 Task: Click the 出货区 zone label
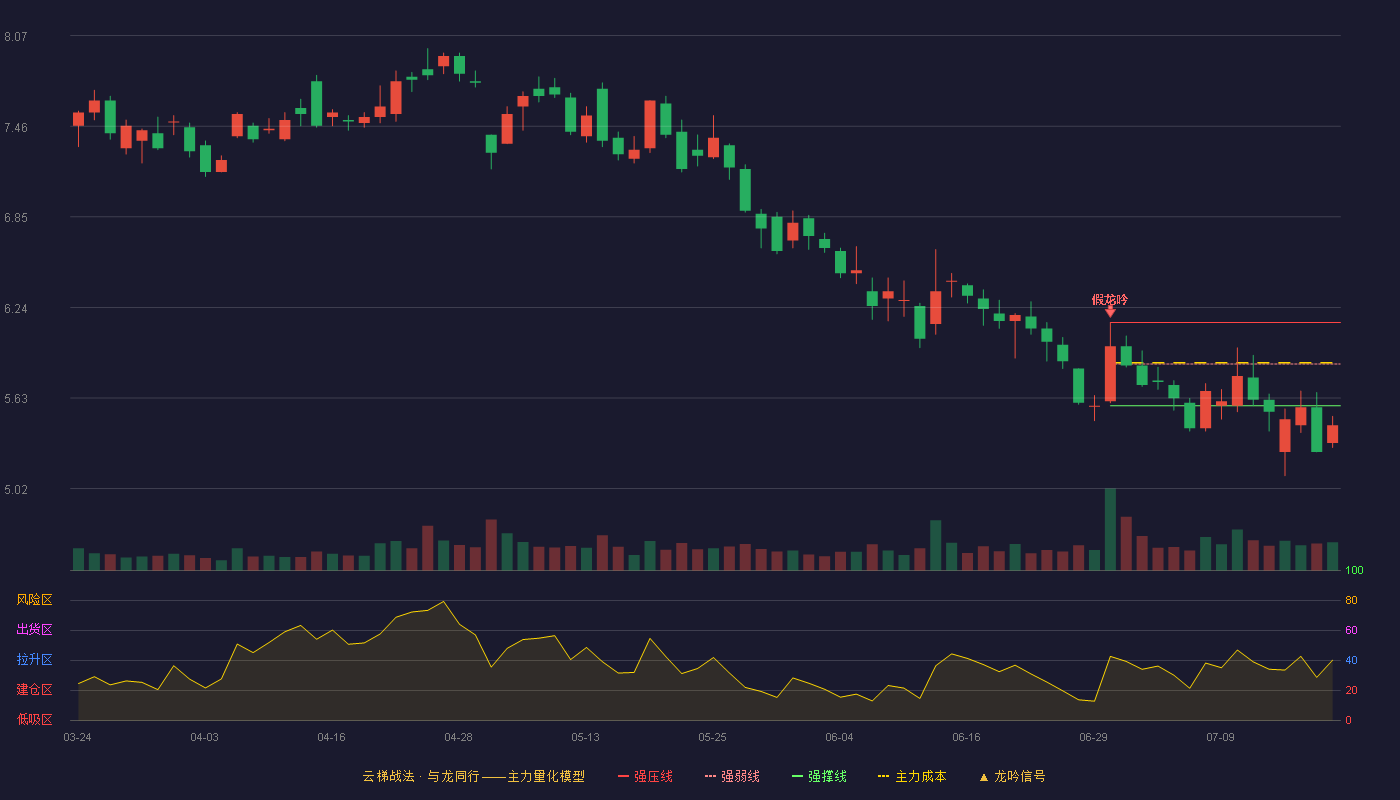tap(34, 630)
